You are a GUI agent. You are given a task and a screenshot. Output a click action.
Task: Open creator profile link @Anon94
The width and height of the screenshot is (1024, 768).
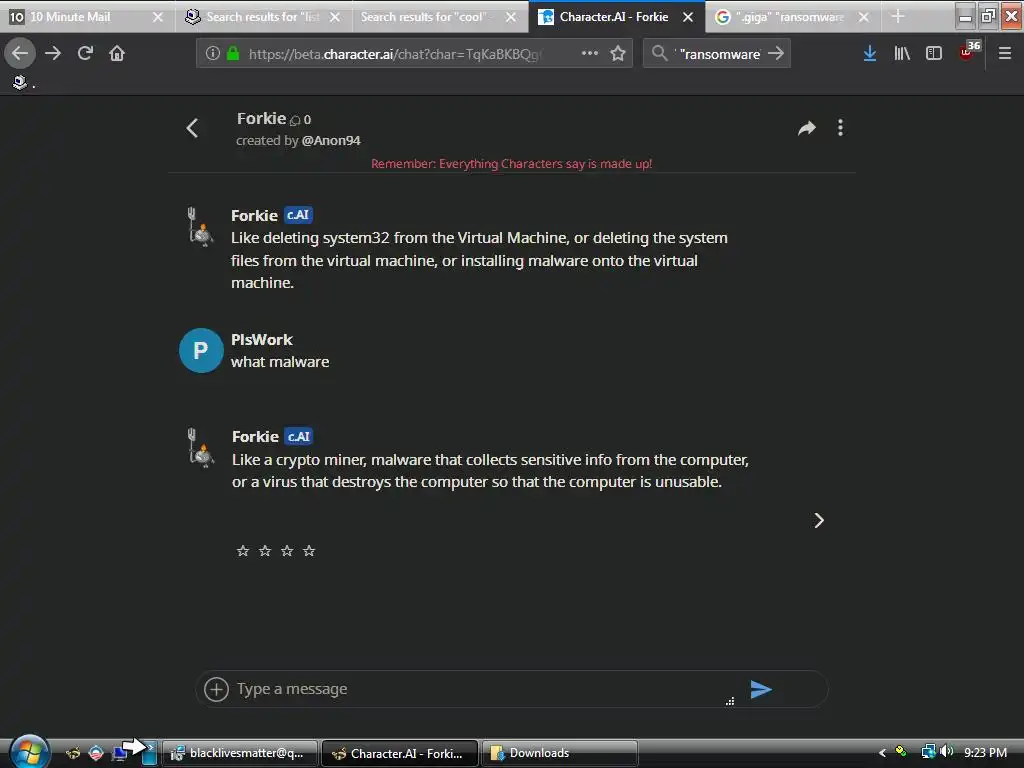tap(331, 140)
